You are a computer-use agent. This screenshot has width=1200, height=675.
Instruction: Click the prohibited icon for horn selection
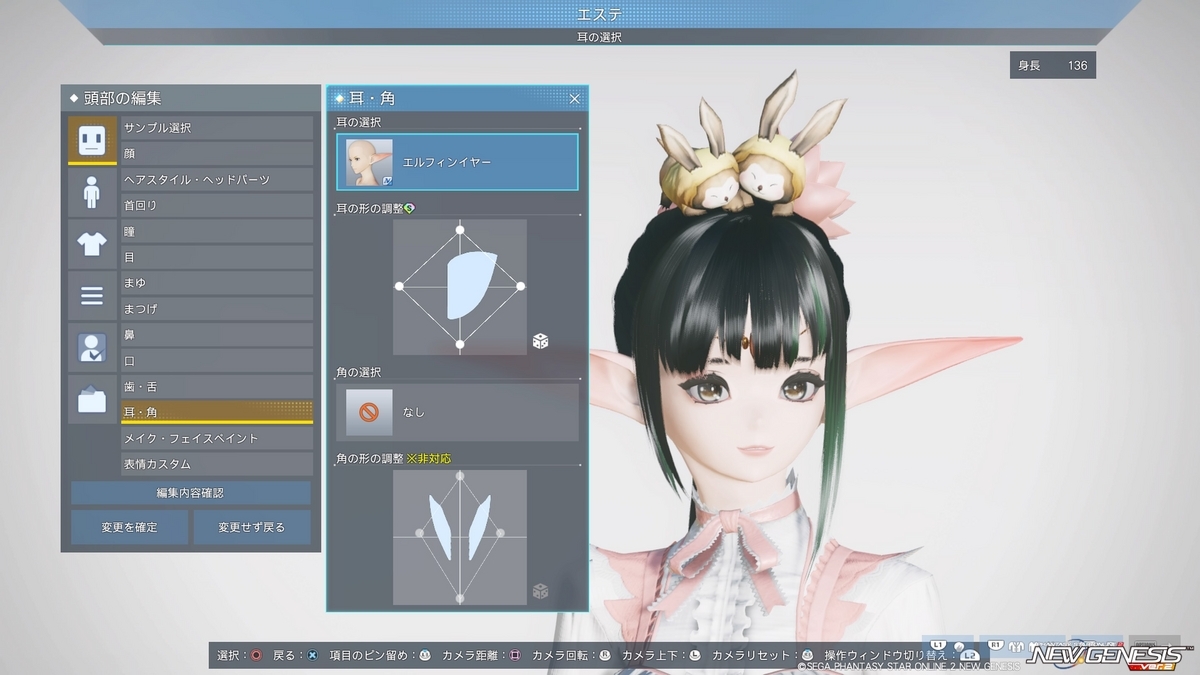(369, 412)
